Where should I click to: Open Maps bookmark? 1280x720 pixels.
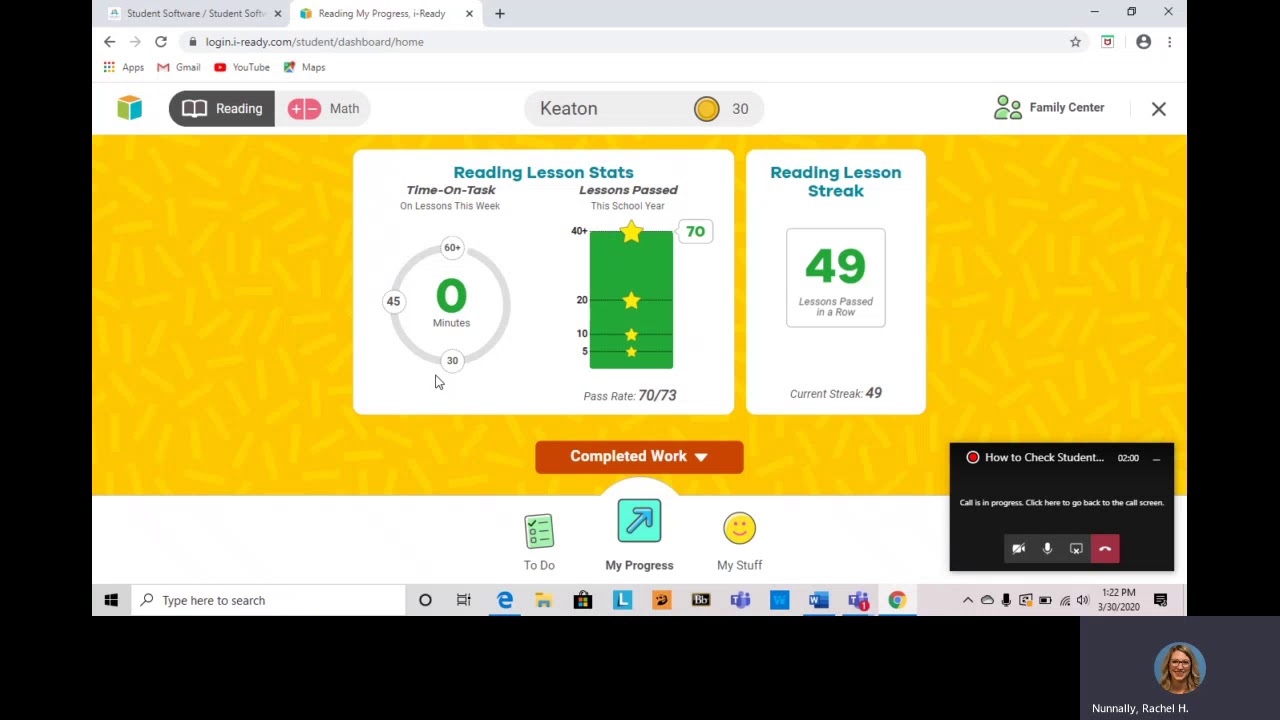pos(304,67)
